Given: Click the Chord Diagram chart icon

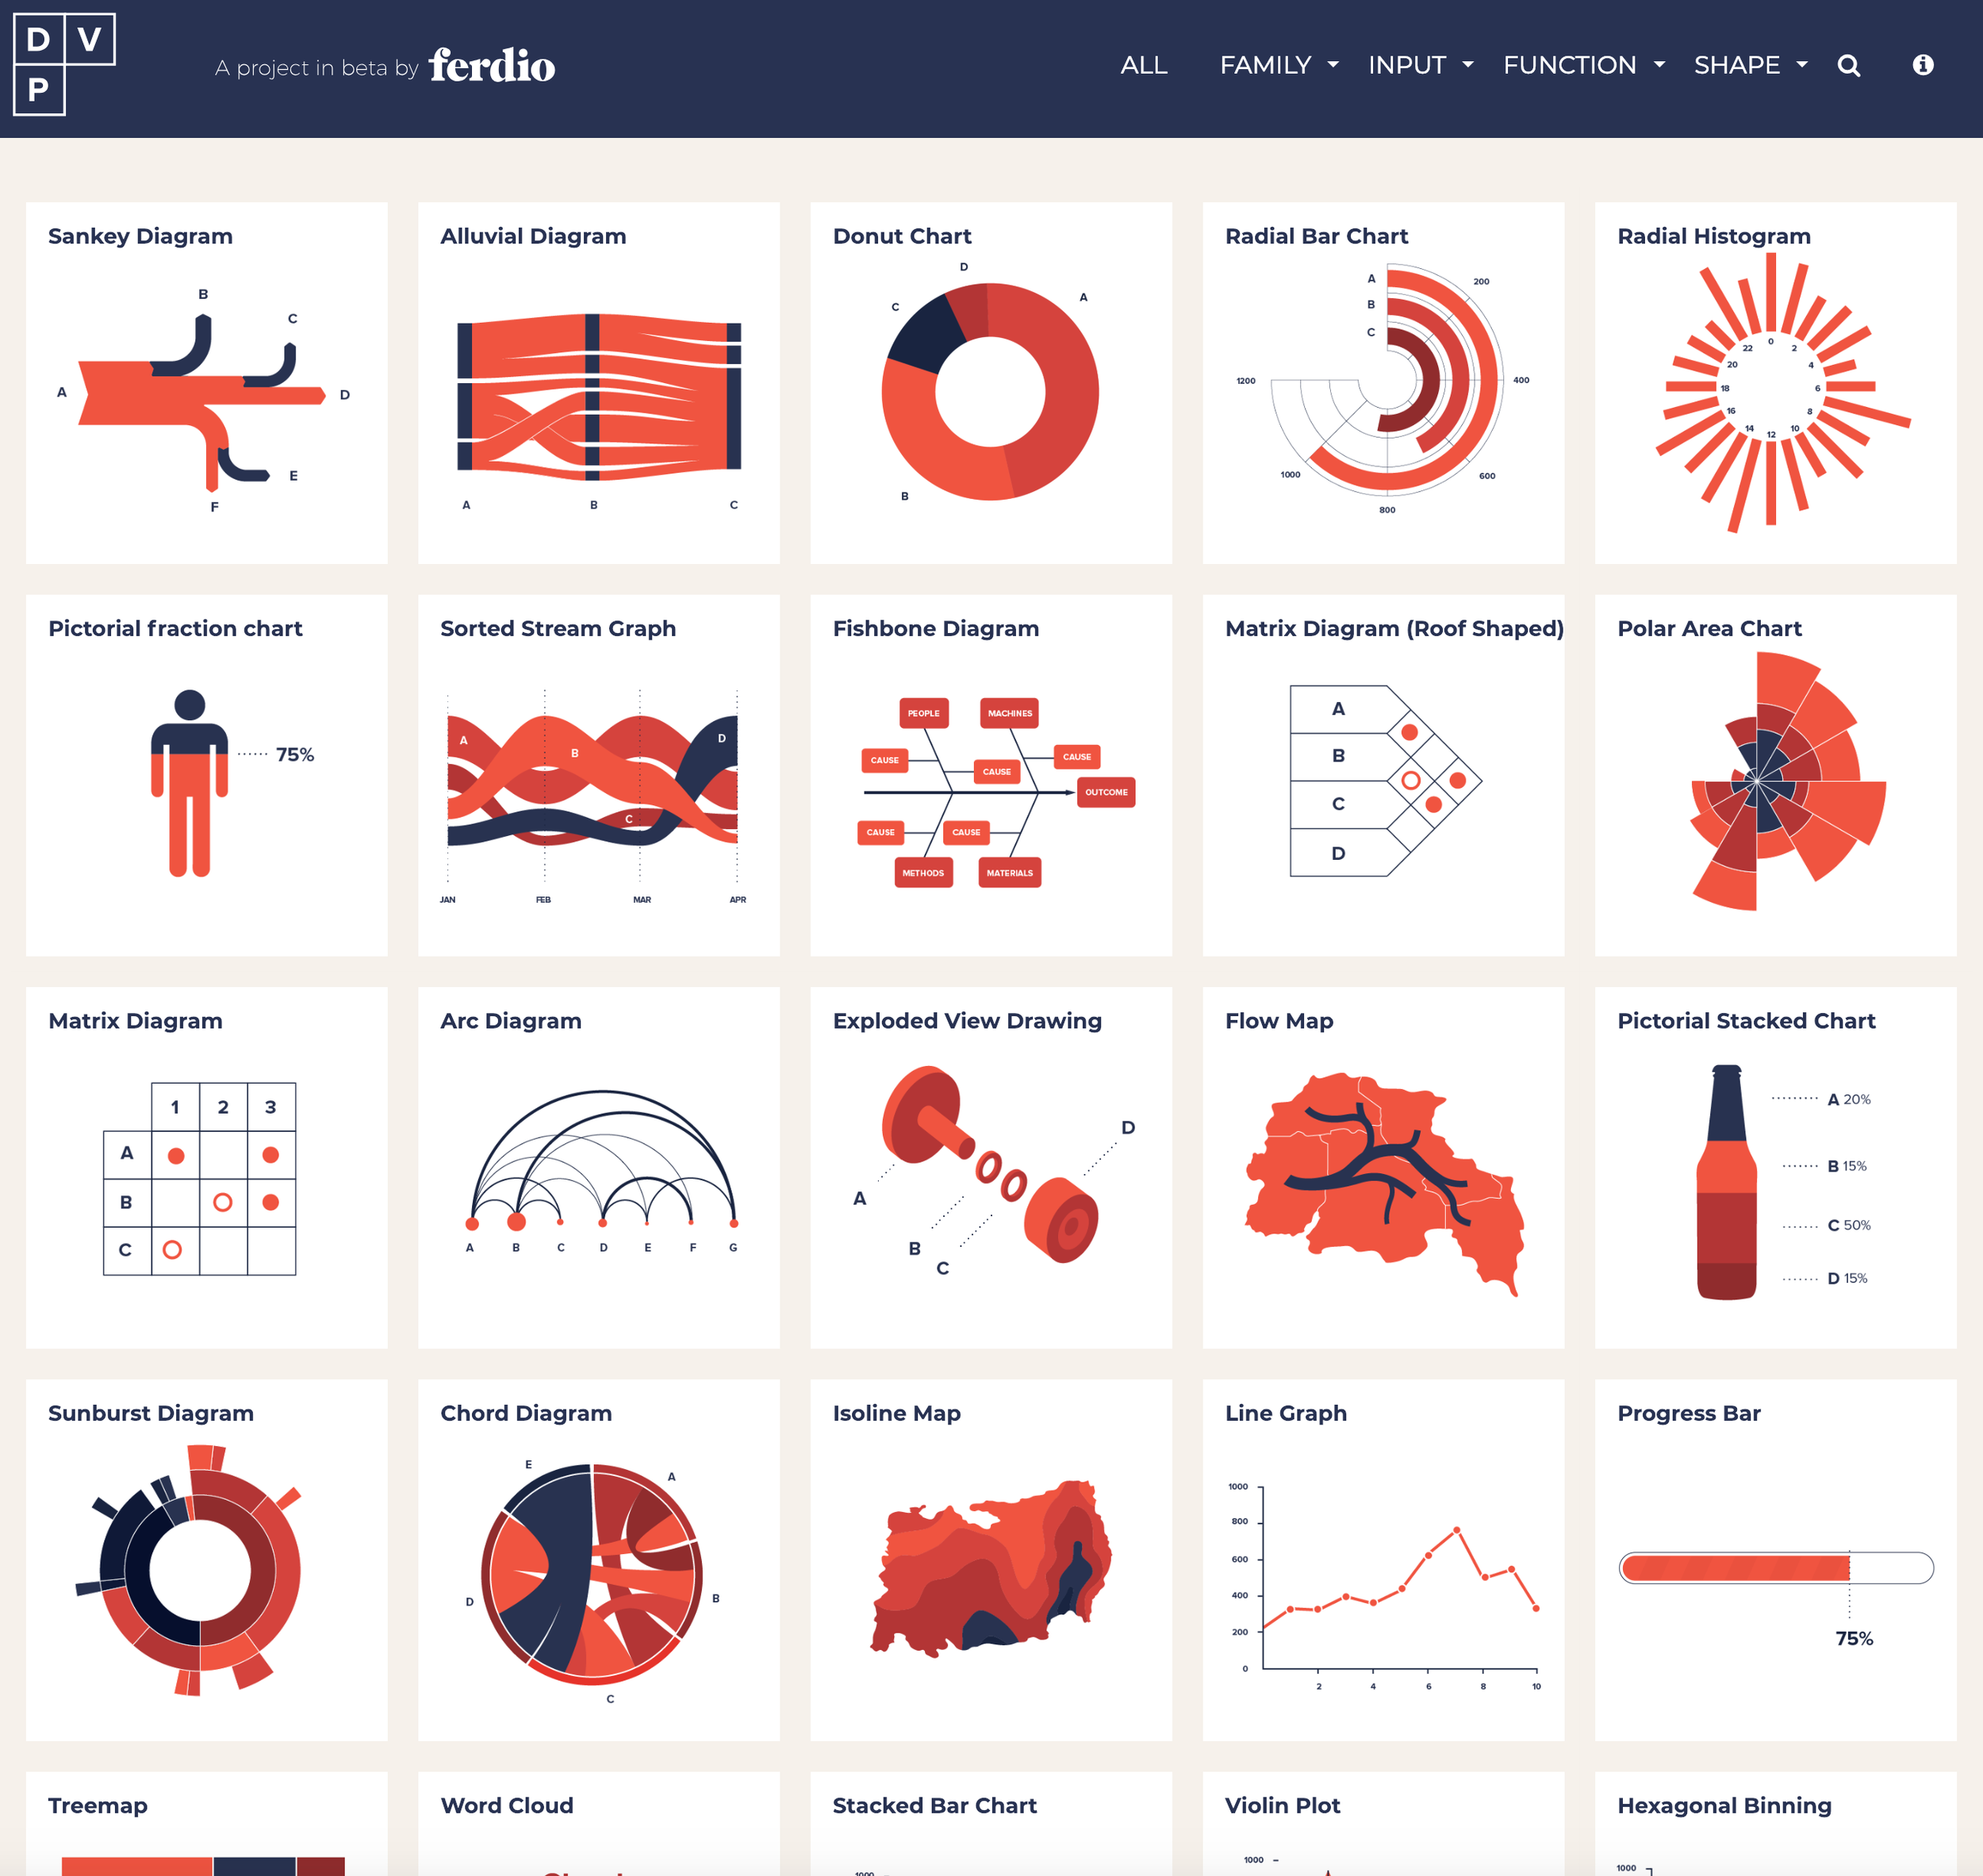Looking at the screenshot, I should 596,1569.
